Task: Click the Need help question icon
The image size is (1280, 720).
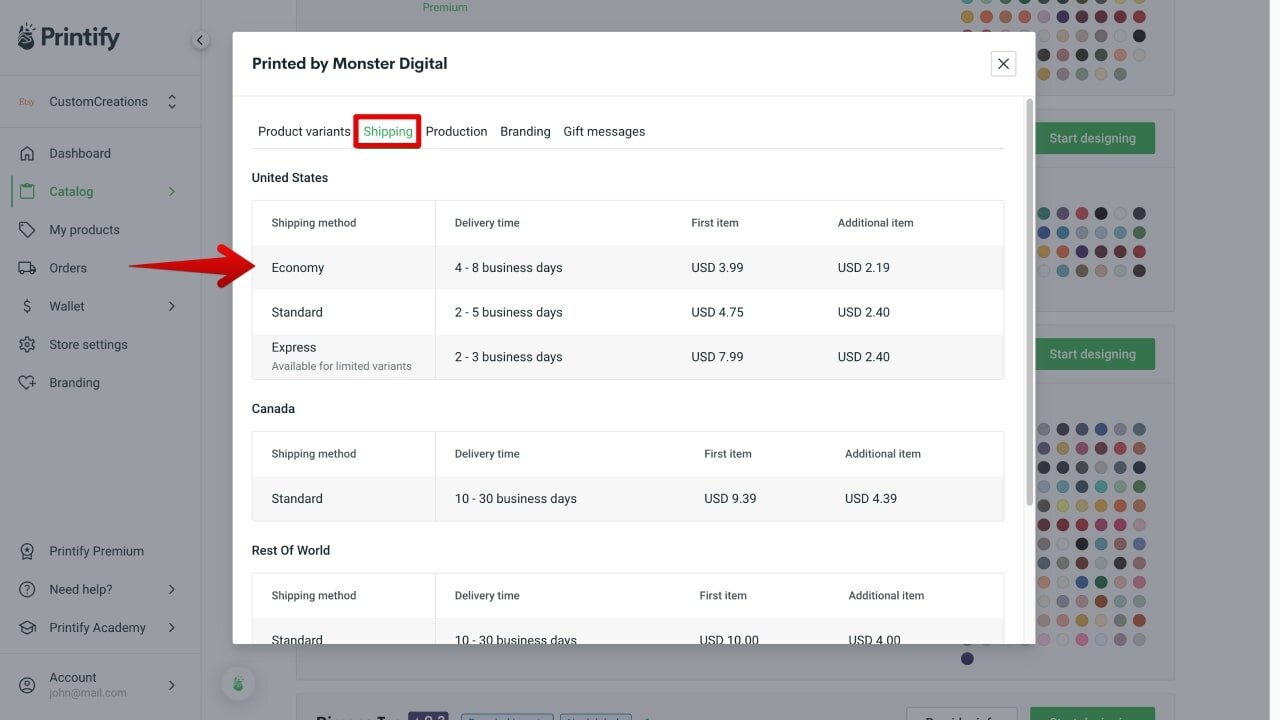Action: coord(27,589)
